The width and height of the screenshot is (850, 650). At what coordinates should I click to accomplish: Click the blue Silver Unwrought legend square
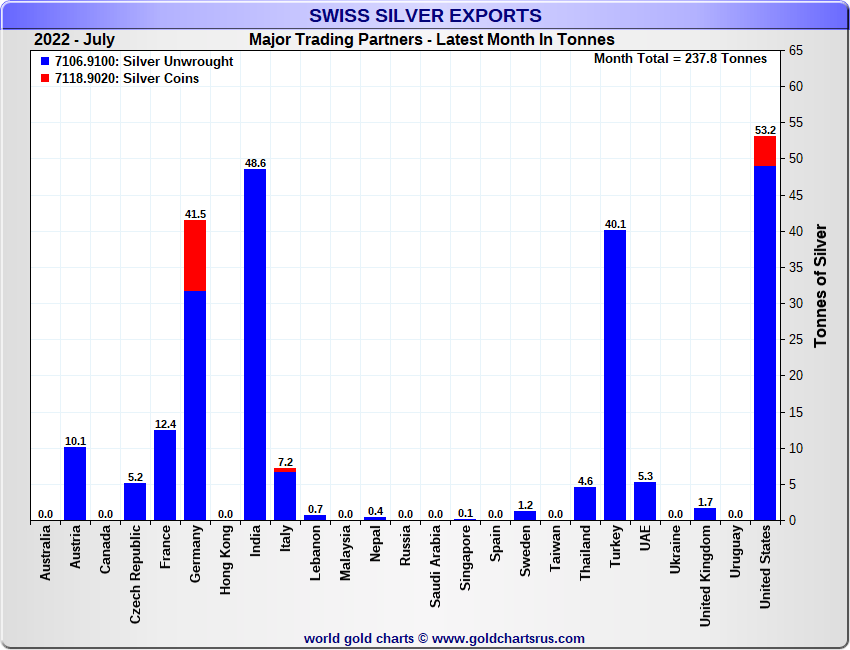[x=45, y=62]
